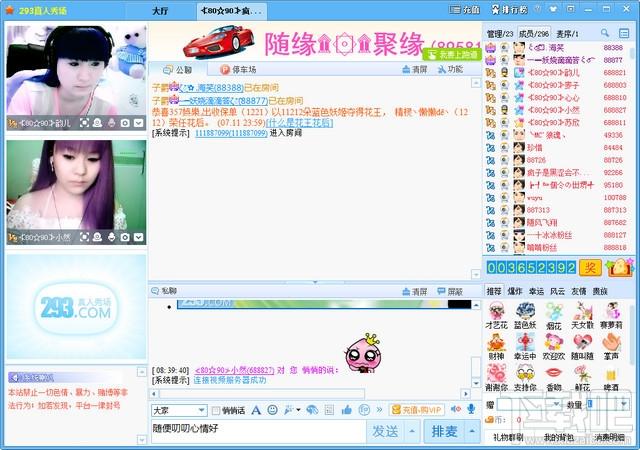Click the speaker volume icon in chat toolbar

click(456, 410)
